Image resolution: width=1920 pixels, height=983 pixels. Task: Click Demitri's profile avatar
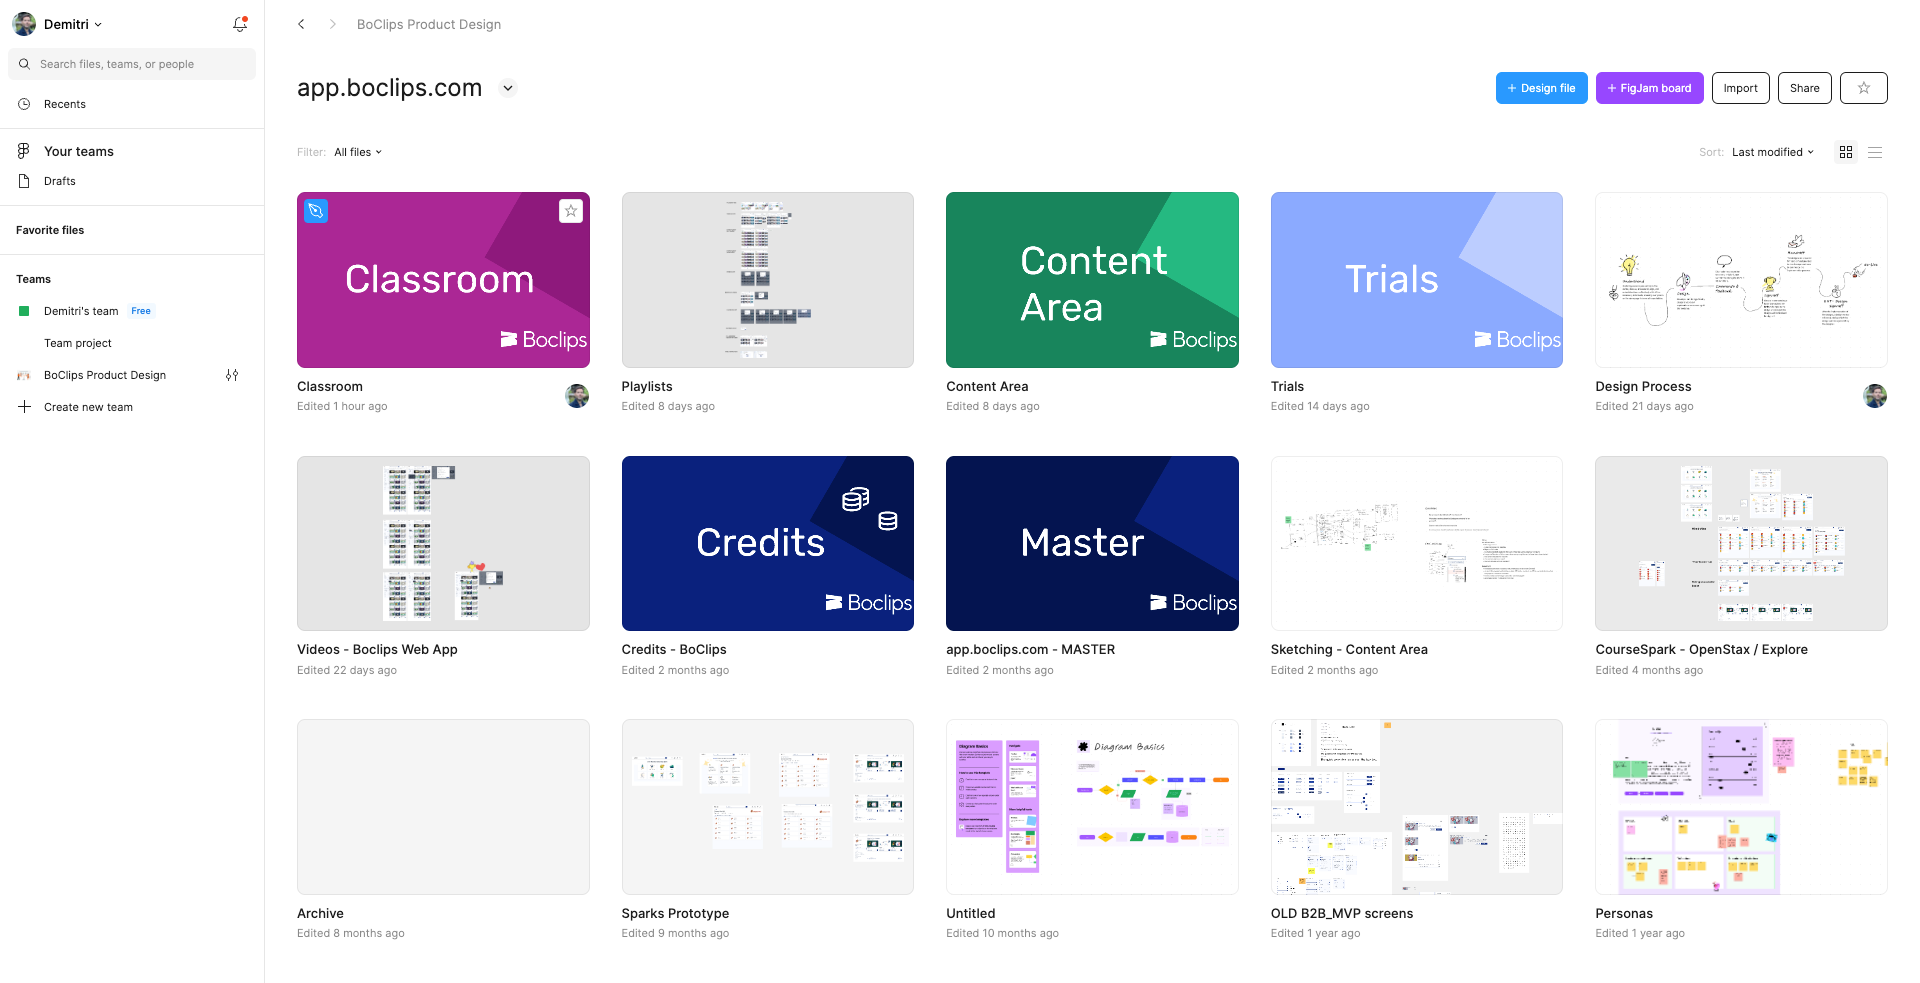click(24, 24)
